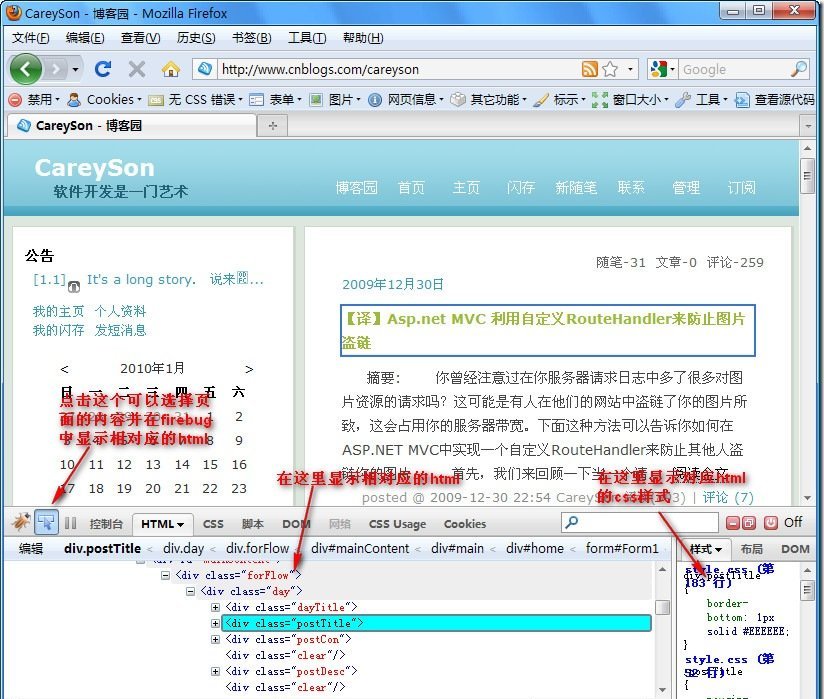Expand the div class dayTitle node
The image size is (824, 699).
[x=215, y=608]
